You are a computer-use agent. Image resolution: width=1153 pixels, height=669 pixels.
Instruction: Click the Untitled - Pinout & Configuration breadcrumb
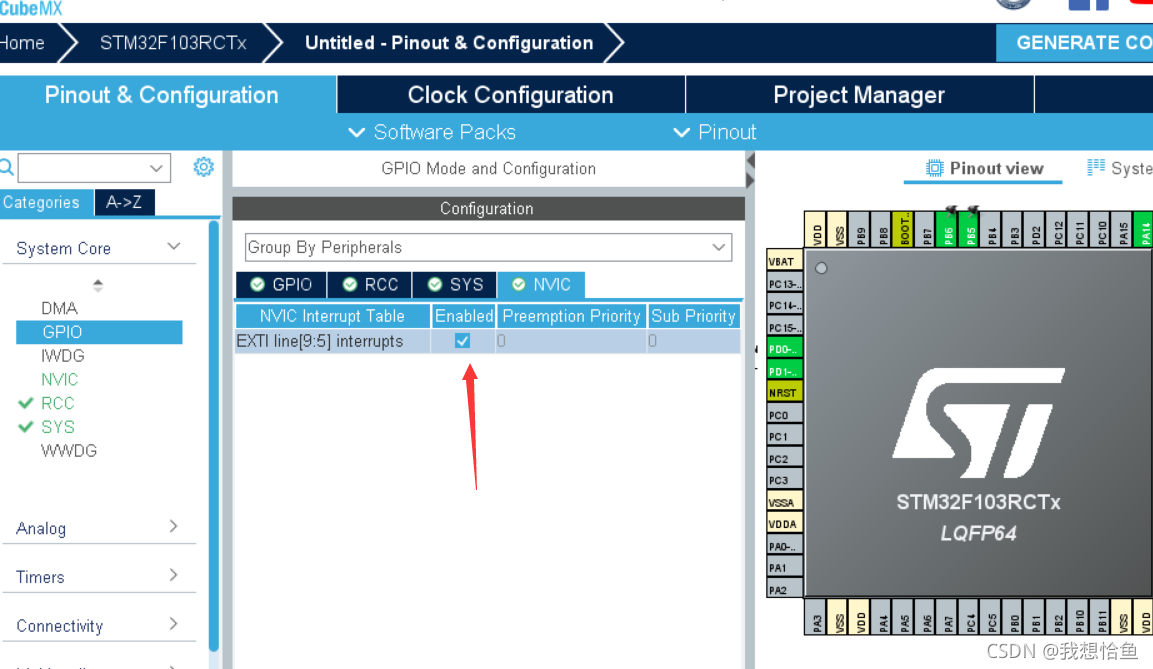[x=449, y=43]
